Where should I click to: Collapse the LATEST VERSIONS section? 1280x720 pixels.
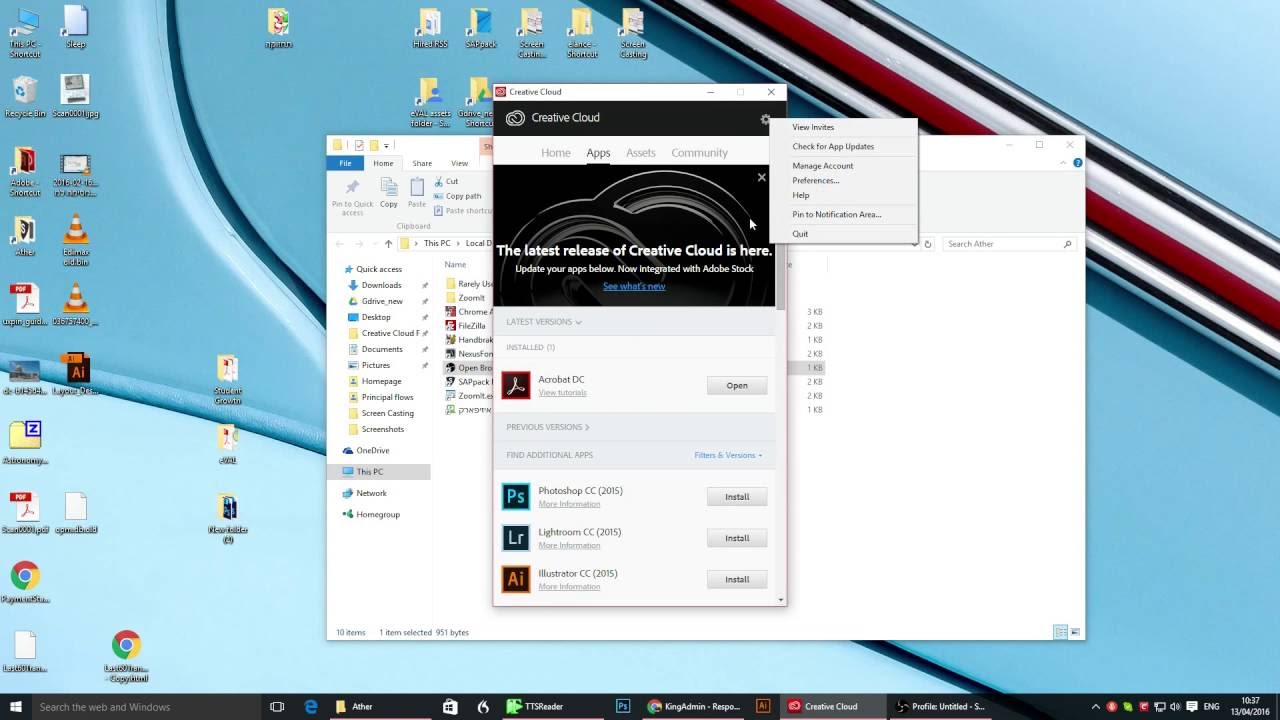point(544,322)
